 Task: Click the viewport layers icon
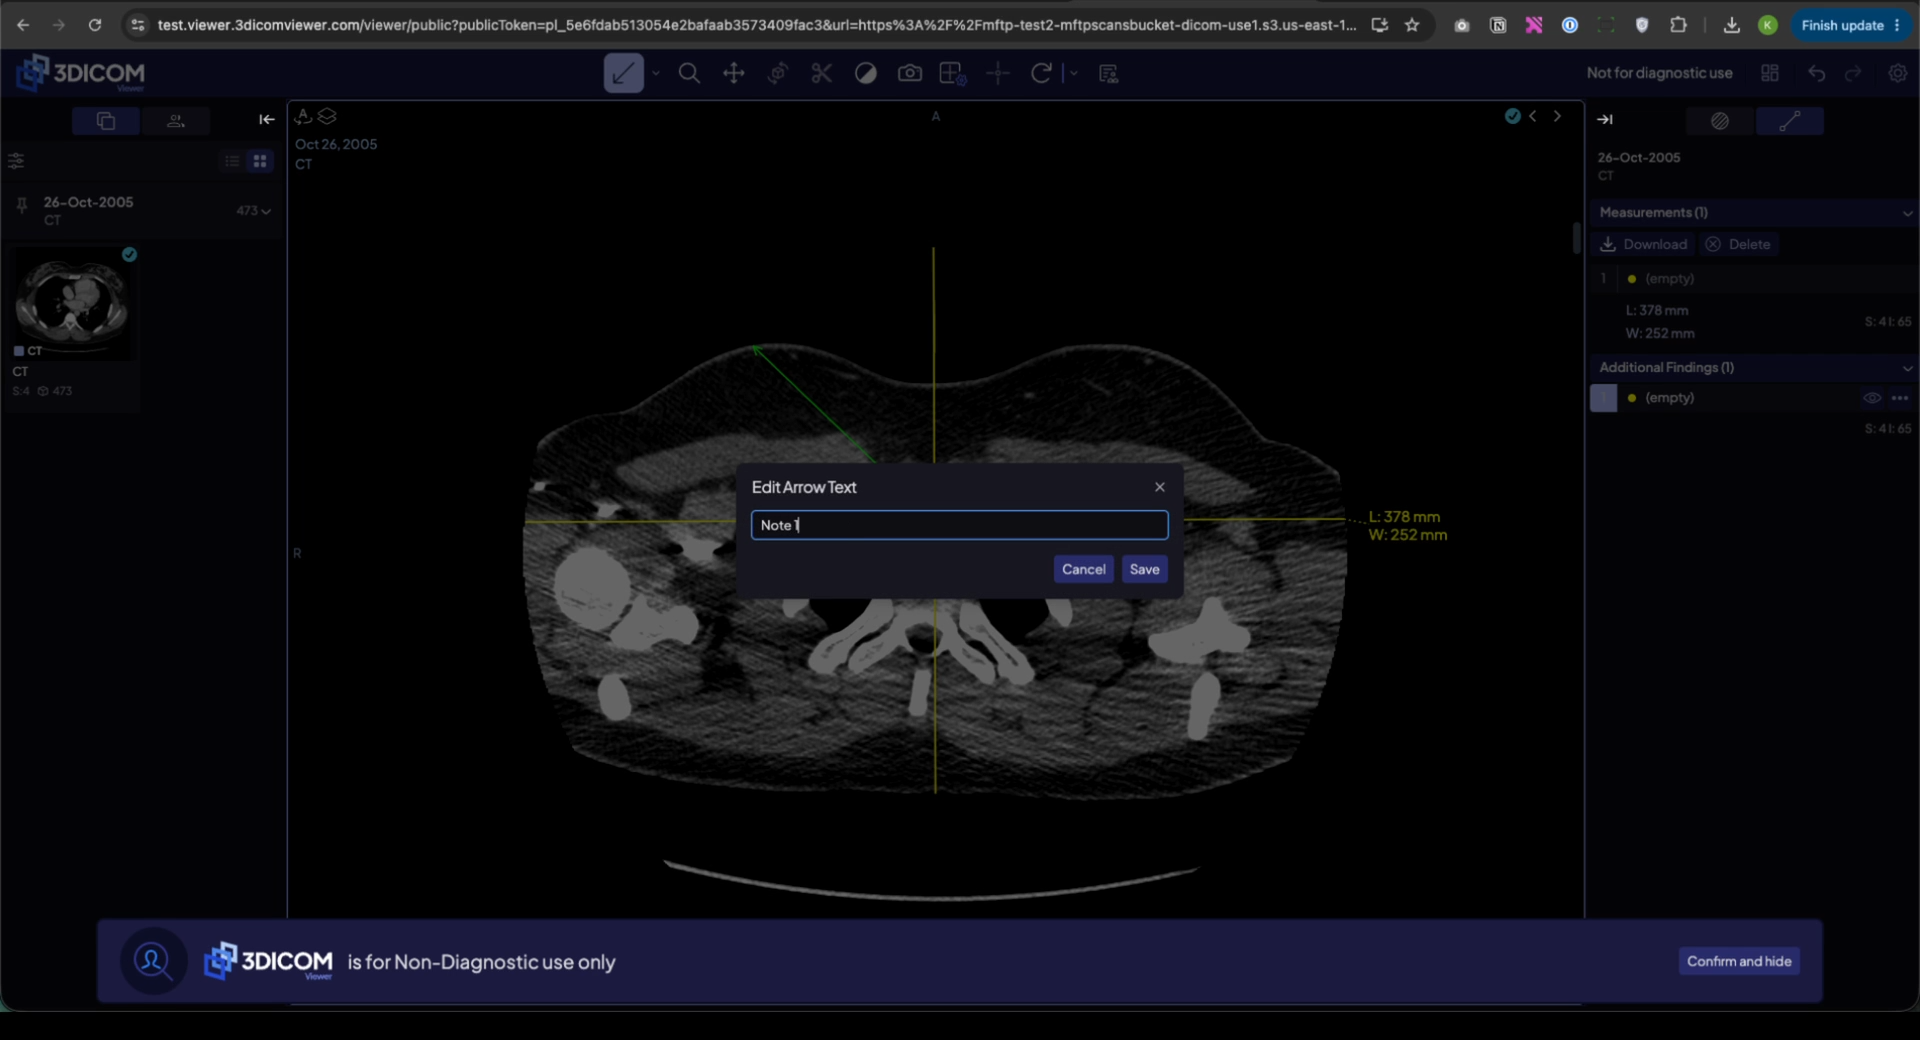(x=327, y=116)
